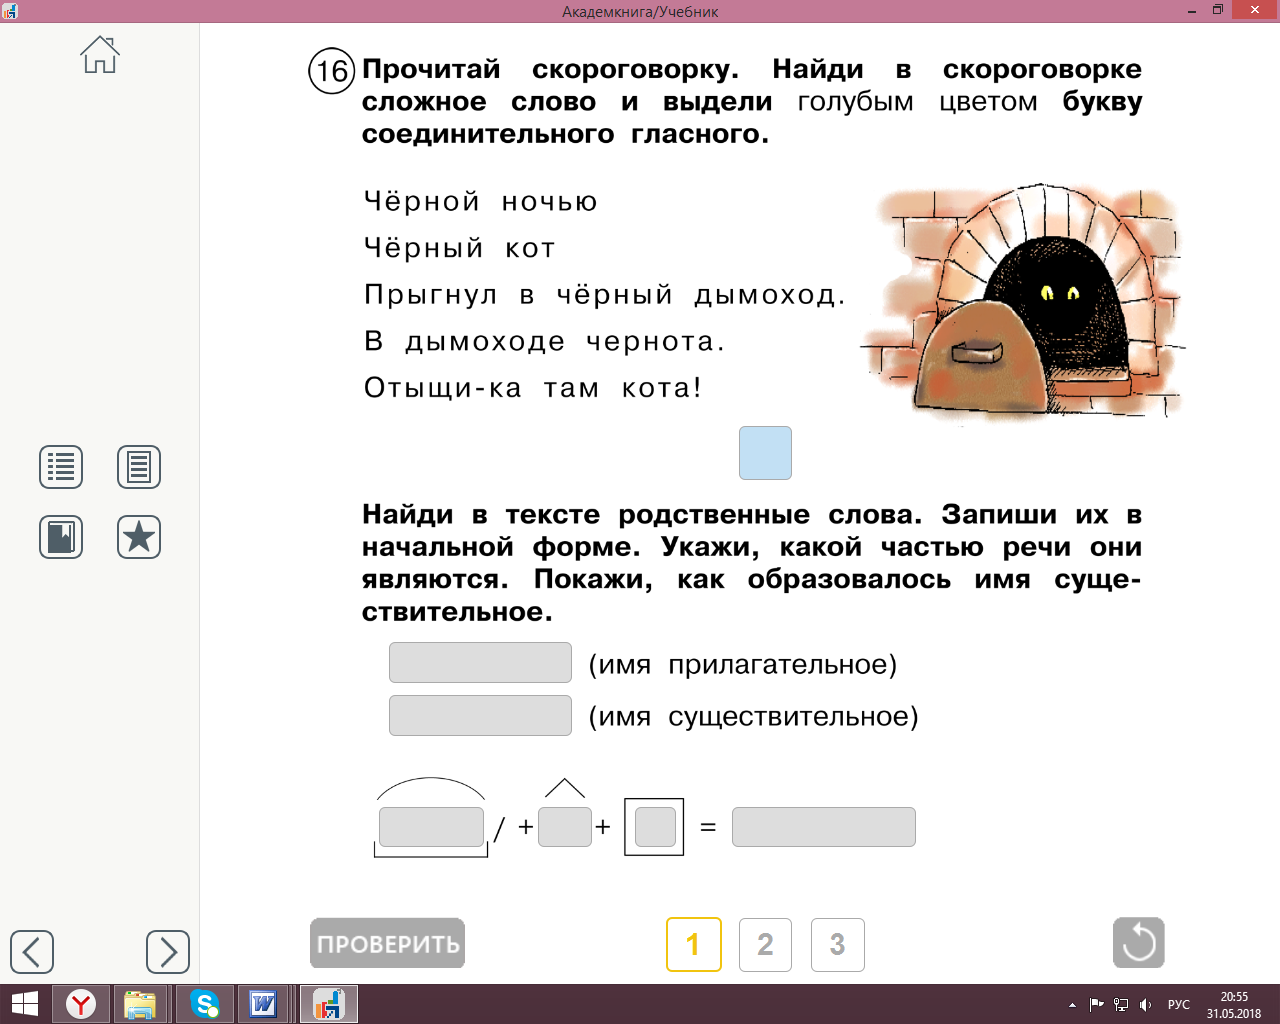Click the first root input box under arc
The height and width of the screenshot is (1024, 1280).
(432, 827)
